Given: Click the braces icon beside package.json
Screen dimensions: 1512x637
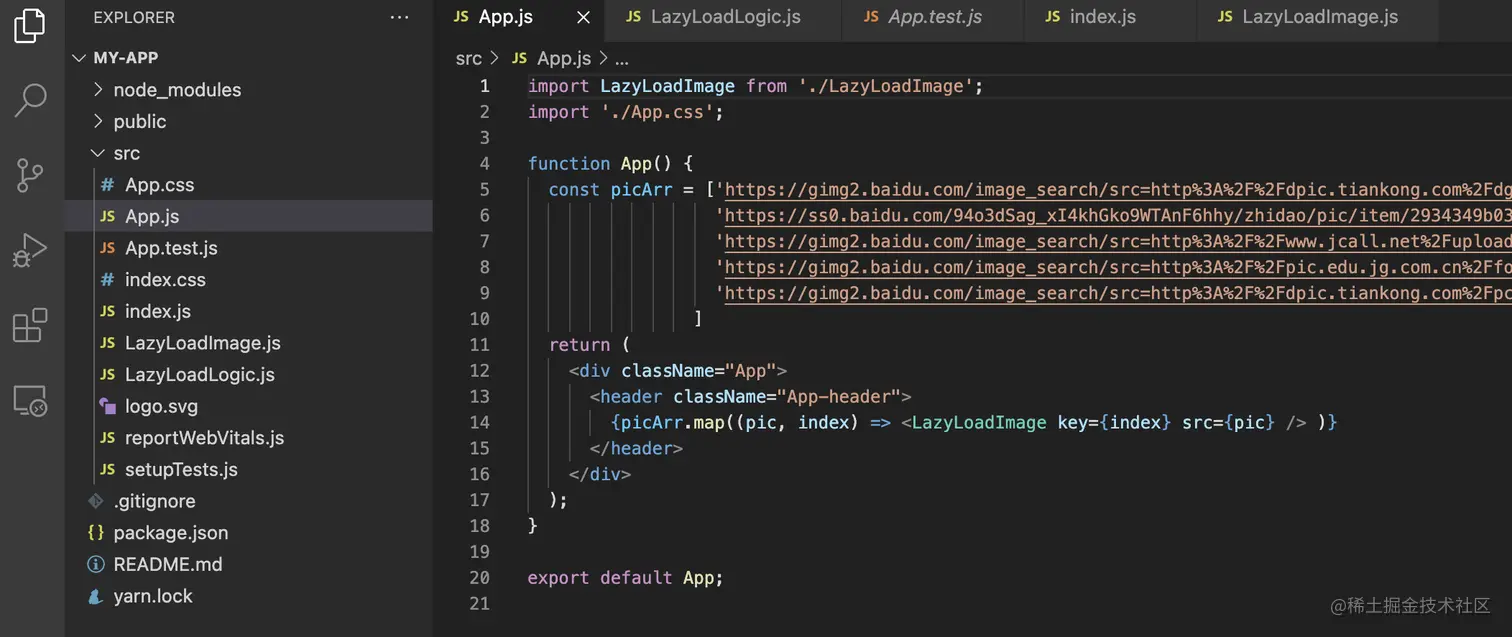Looking at the screenshot, I should click(96, 533).
